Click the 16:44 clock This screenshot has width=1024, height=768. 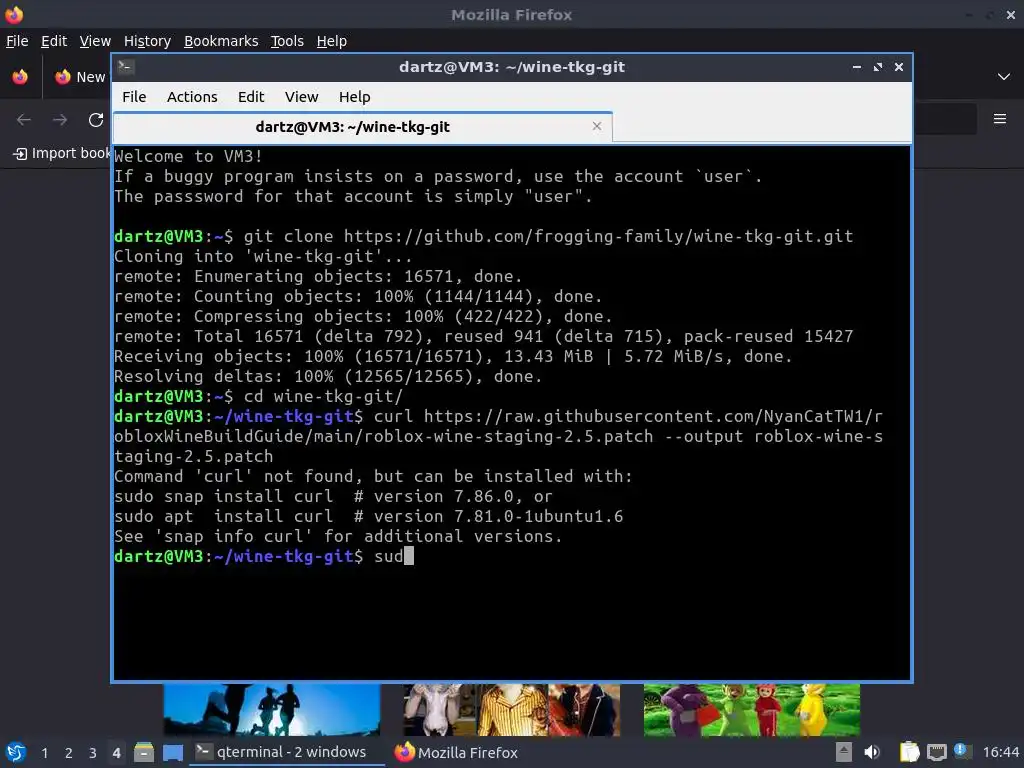[1000, 752]
